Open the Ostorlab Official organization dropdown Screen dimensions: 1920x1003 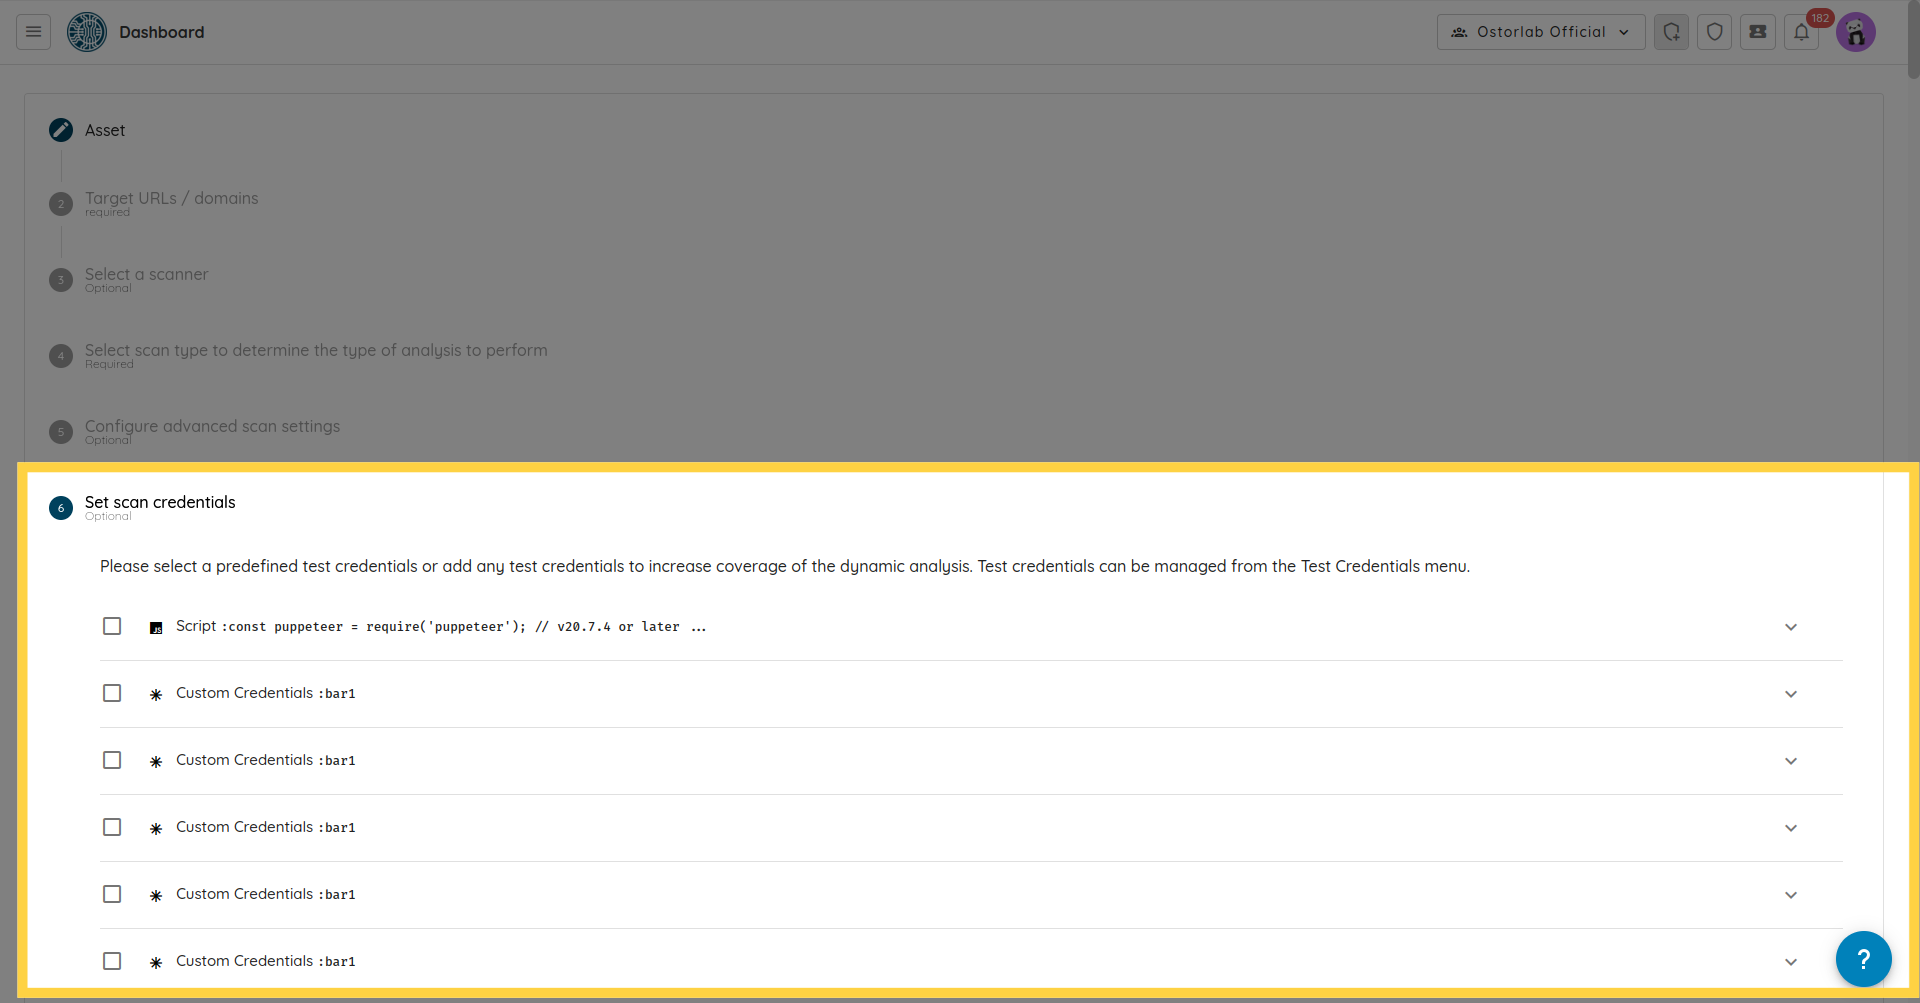(1540, 32)
